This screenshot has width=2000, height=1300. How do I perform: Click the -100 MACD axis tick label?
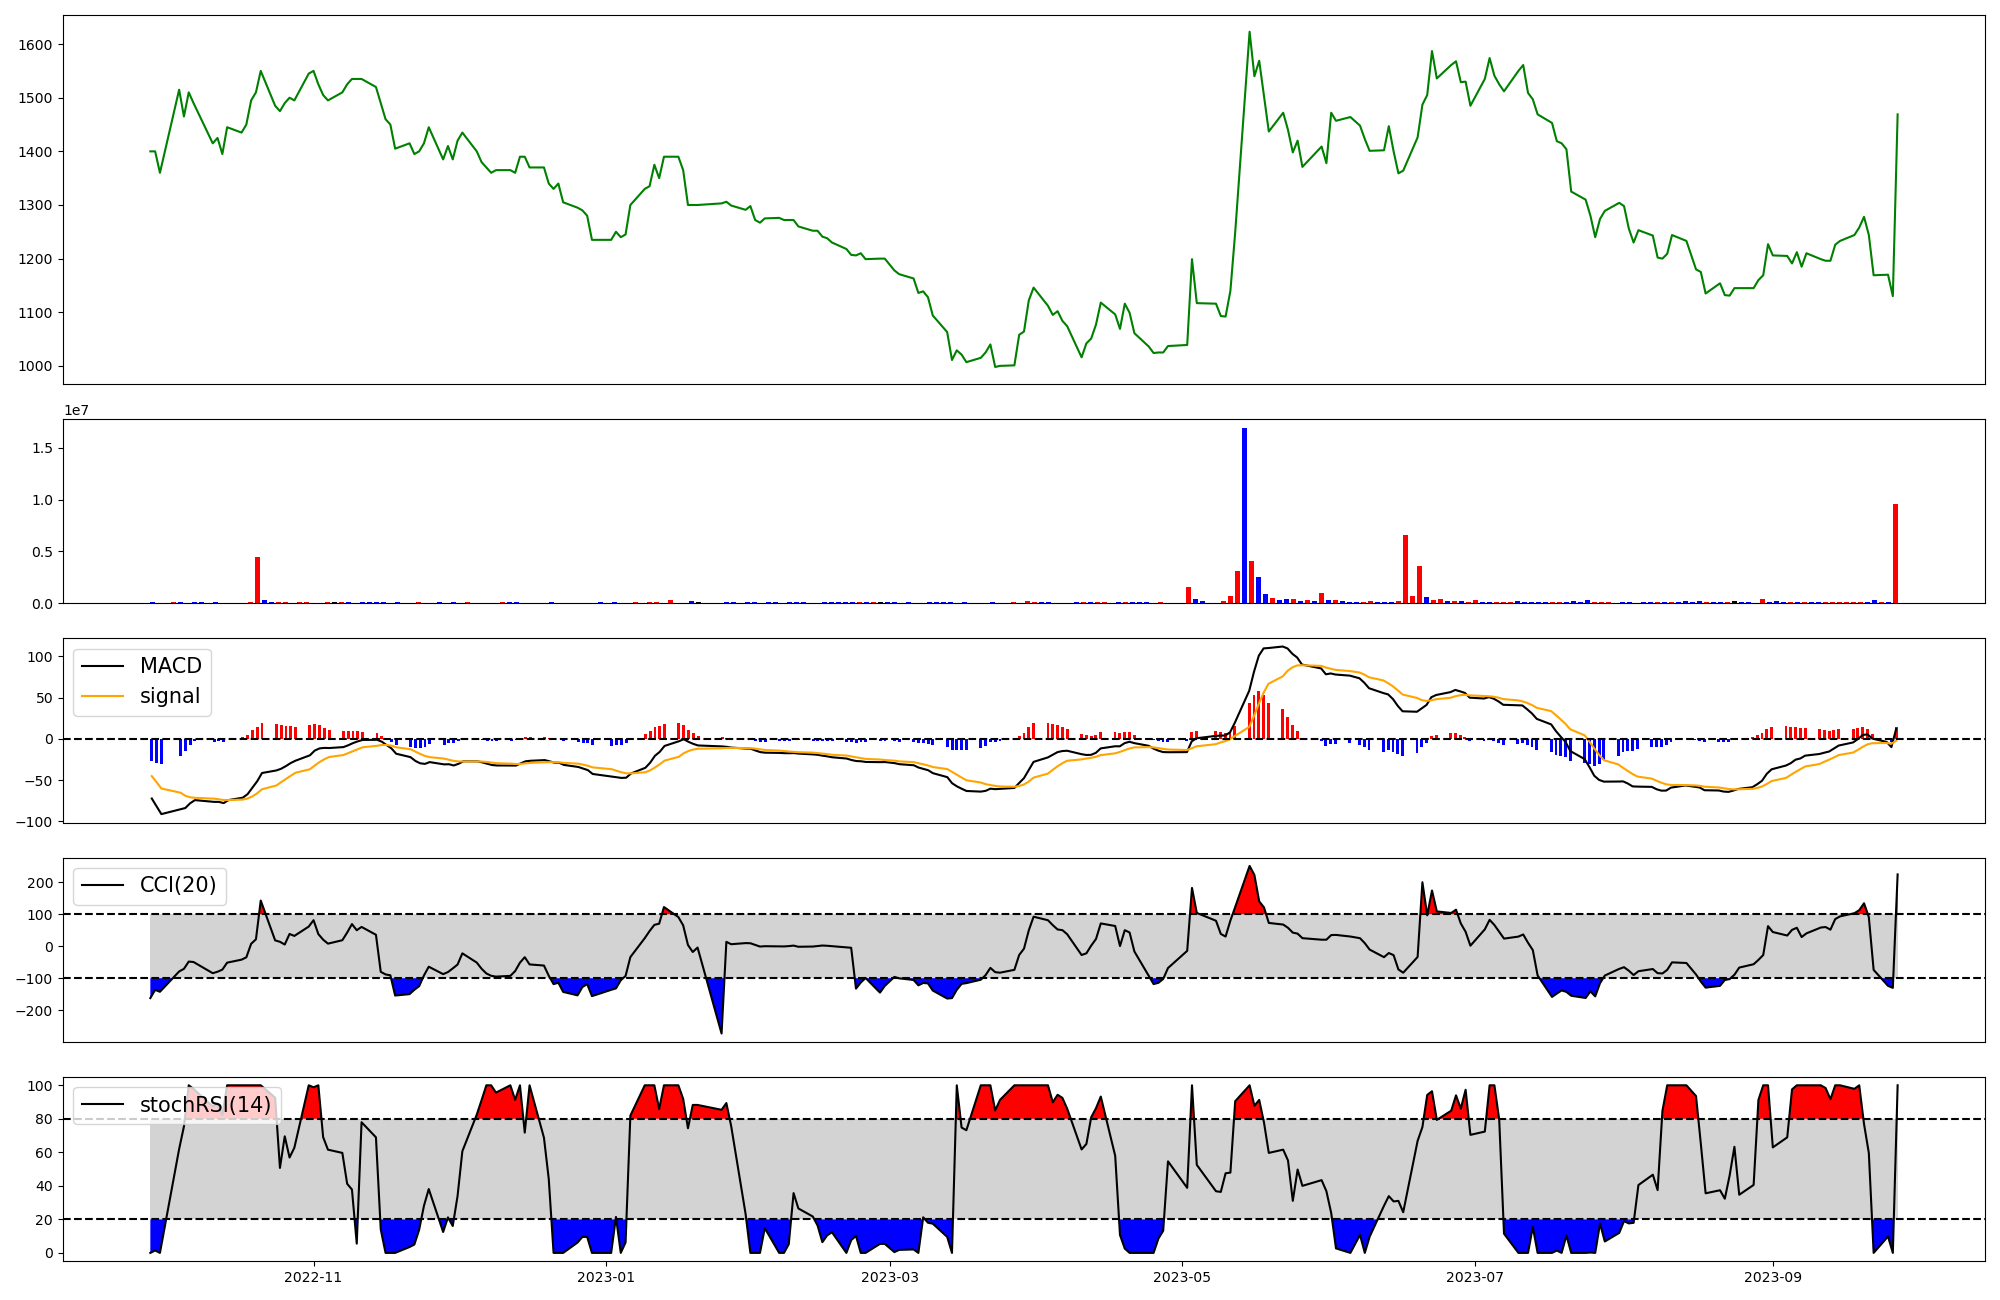pyautogui.click(x=34, y=821)
